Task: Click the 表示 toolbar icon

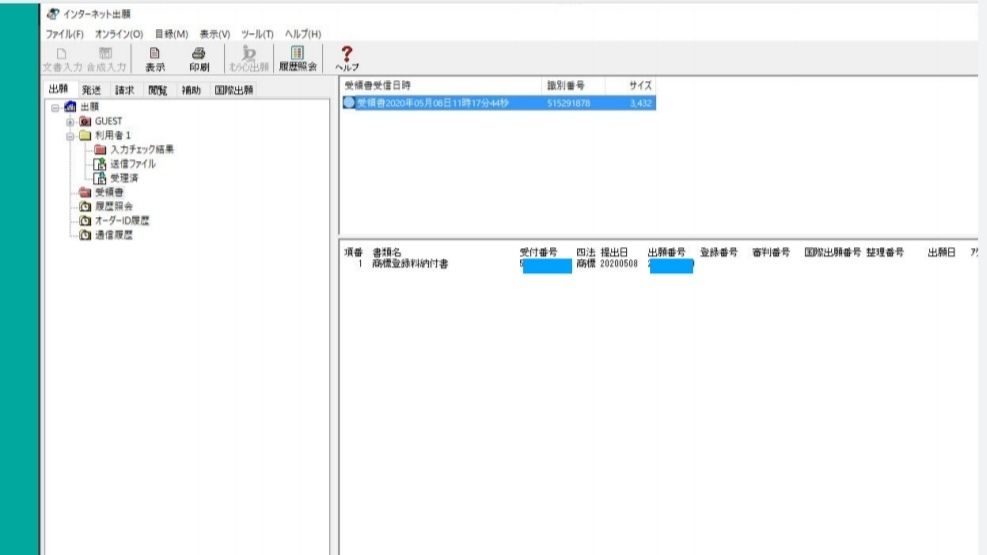Action: tap(155, 59)
